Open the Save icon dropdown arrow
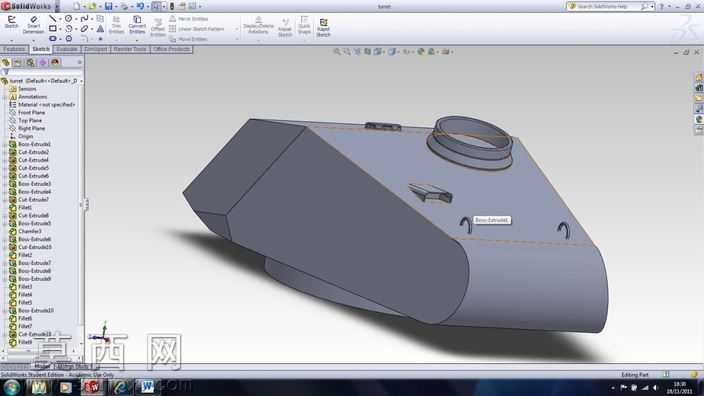This screenshot has width=704, height=396. (x=115, y=6)
